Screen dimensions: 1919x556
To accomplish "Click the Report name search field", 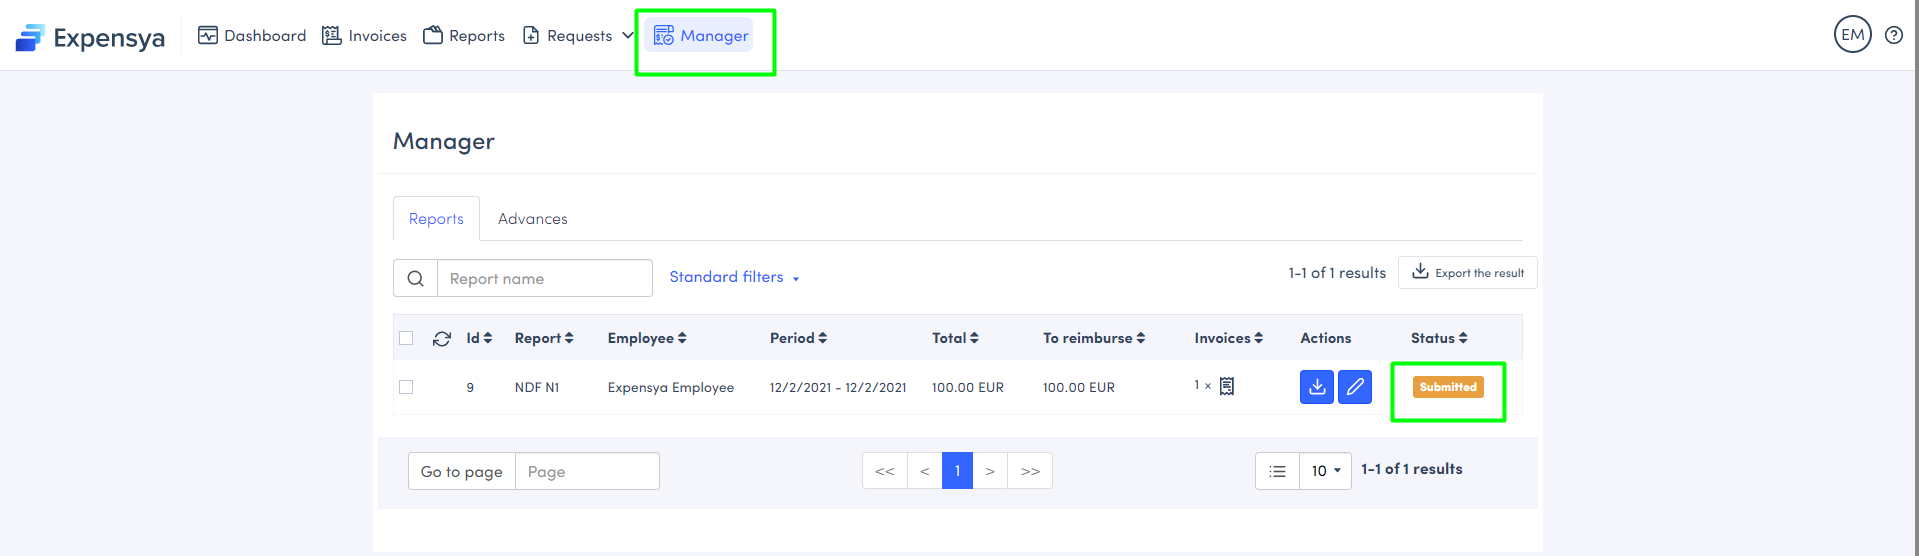I will [544, 279].
